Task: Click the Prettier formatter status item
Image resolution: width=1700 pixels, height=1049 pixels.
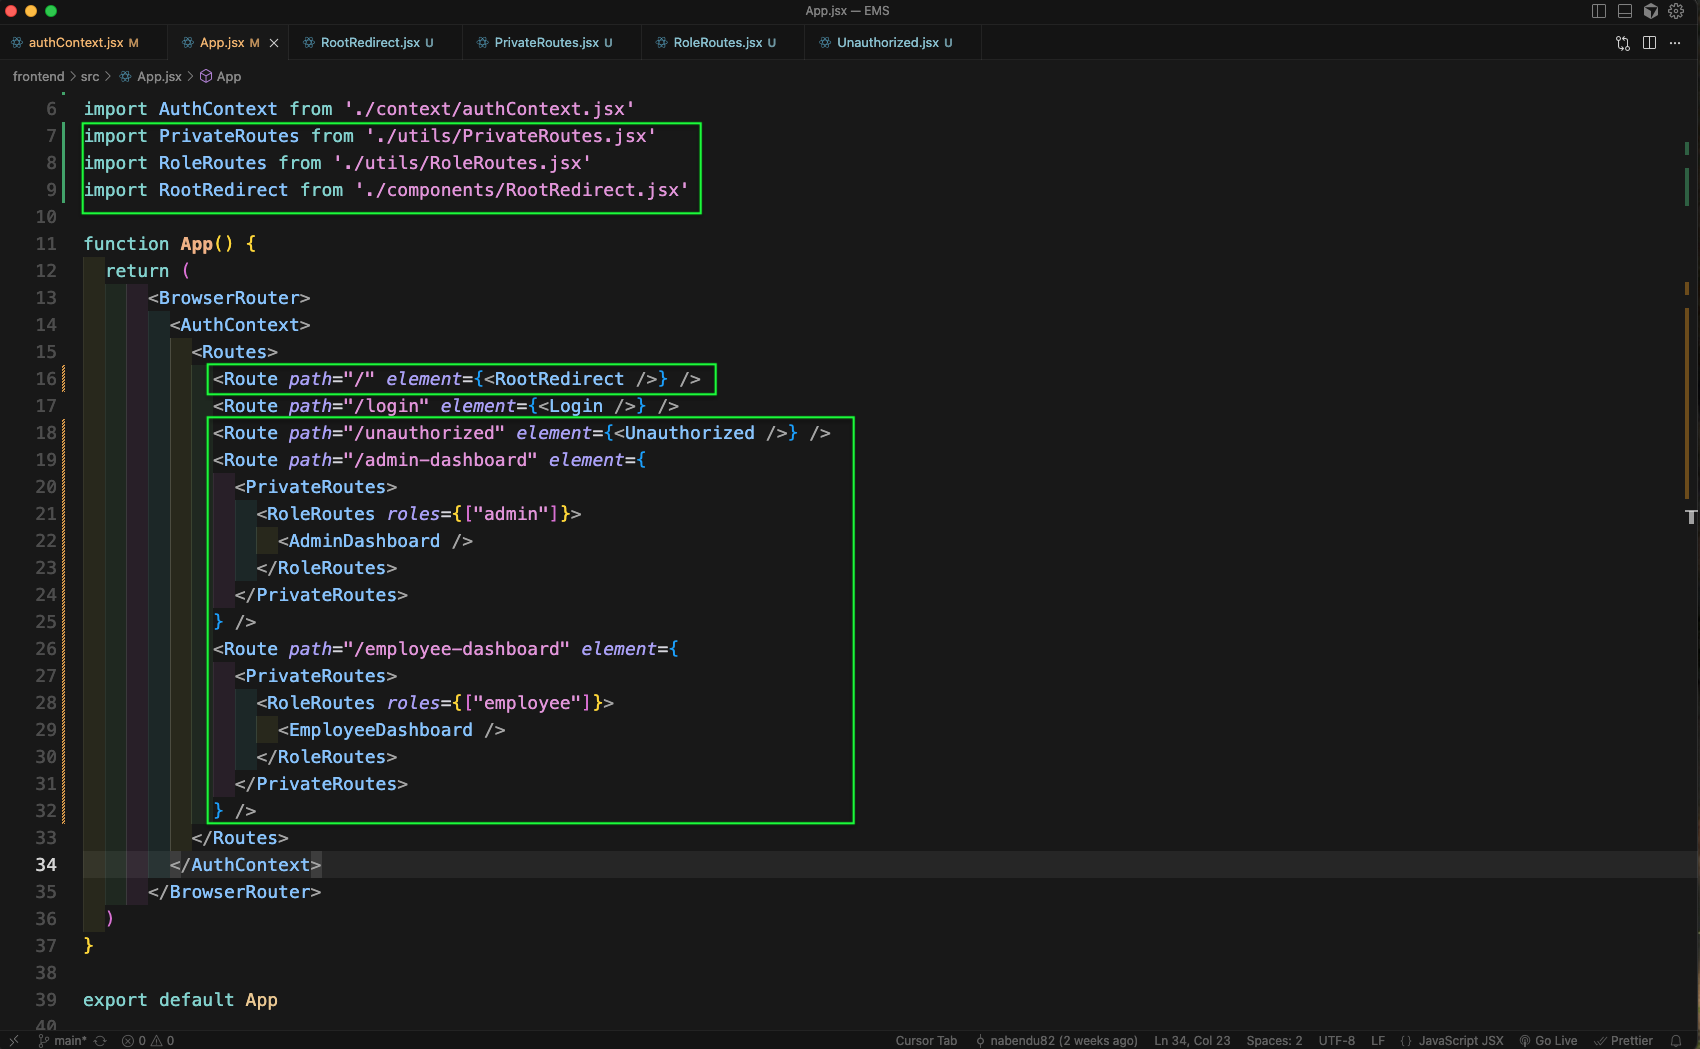Action: point(1624,1040)
